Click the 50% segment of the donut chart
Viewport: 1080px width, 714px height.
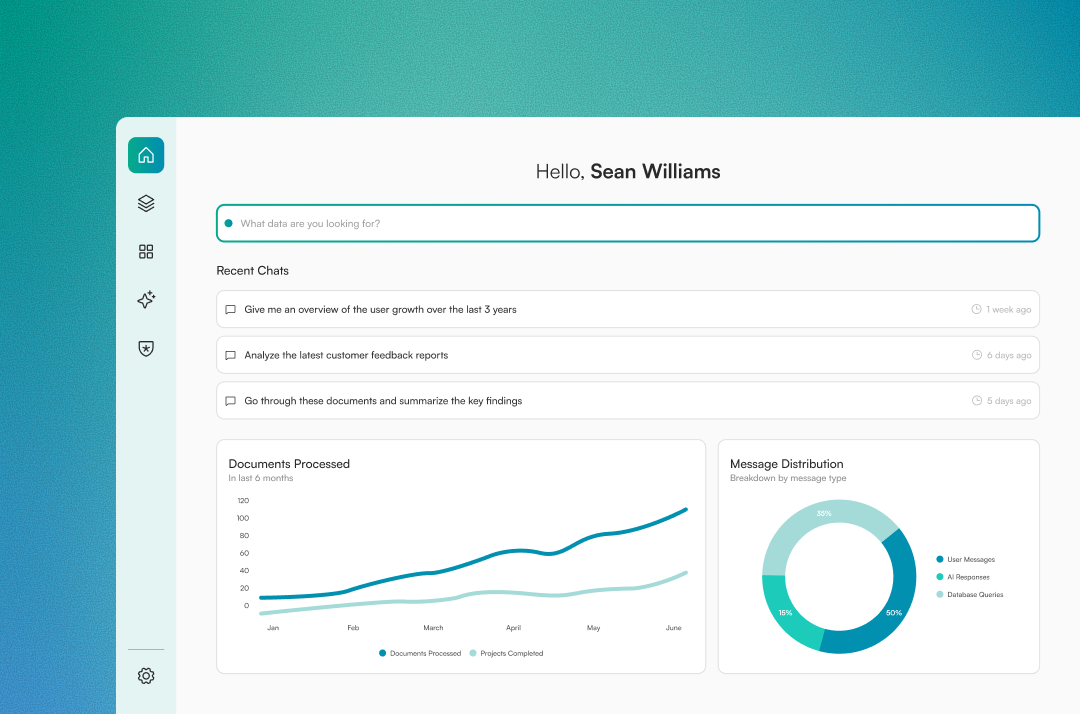pos(893,613)
